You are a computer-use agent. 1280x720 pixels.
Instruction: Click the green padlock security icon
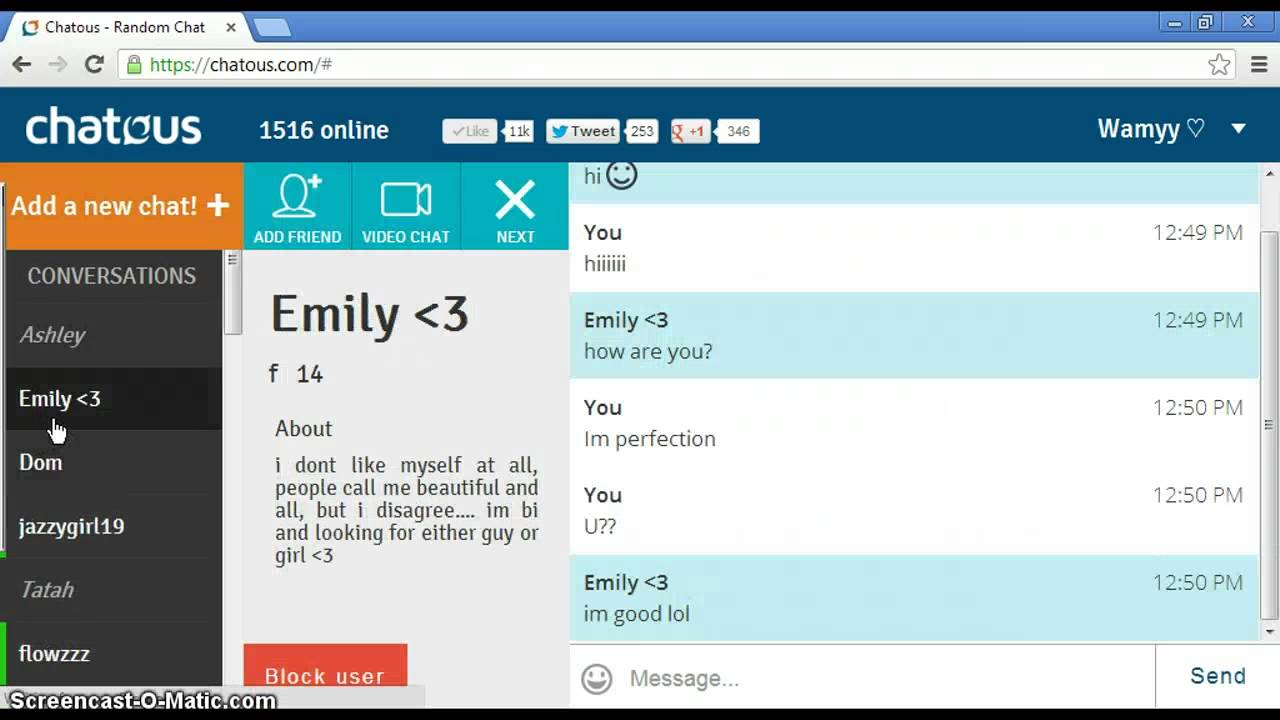134,65
